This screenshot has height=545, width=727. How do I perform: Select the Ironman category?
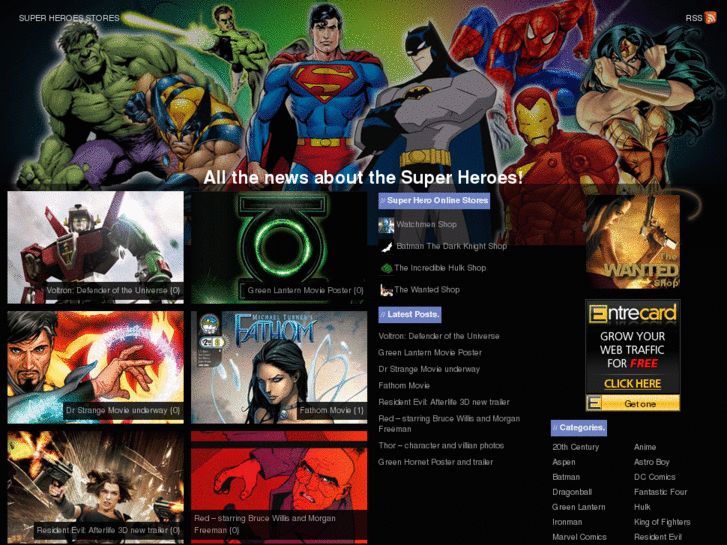pyautogui.click(x=567, y=522)
